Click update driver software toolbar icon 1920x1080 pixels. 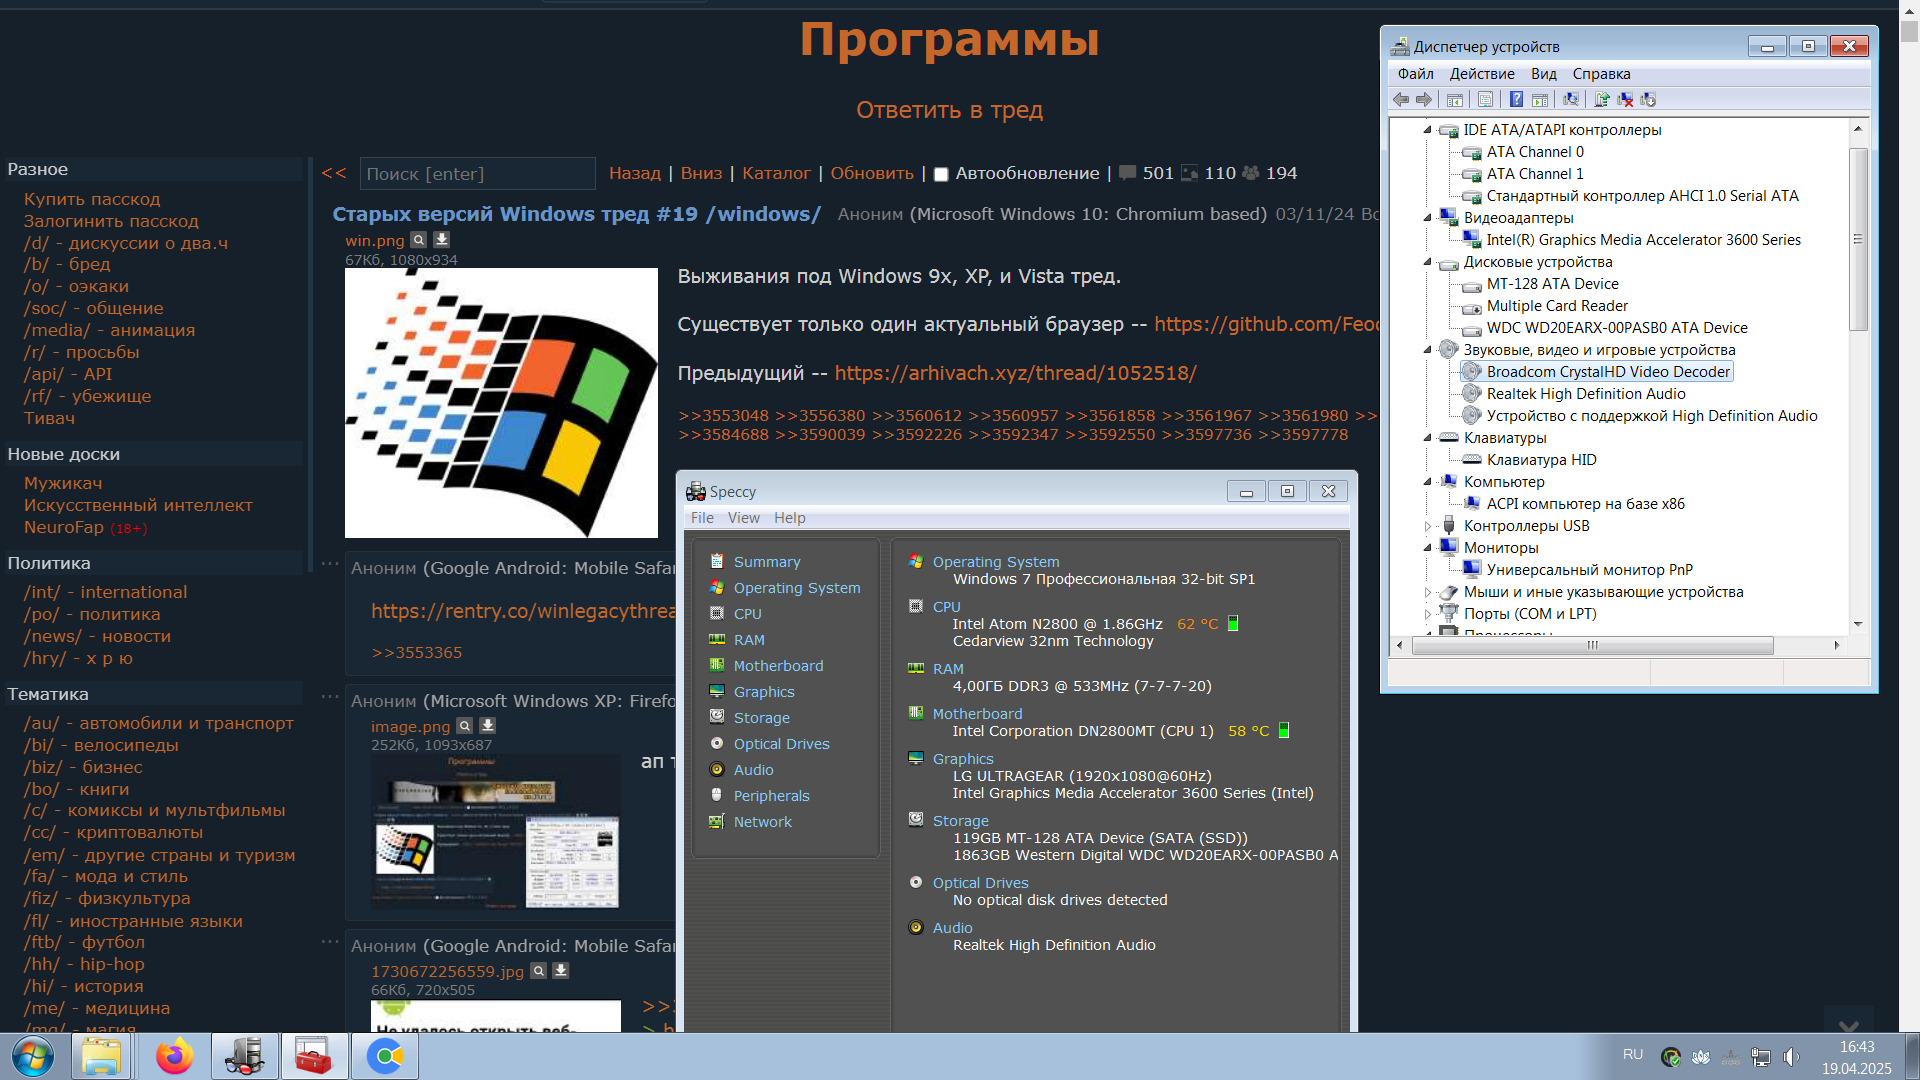1602,99
